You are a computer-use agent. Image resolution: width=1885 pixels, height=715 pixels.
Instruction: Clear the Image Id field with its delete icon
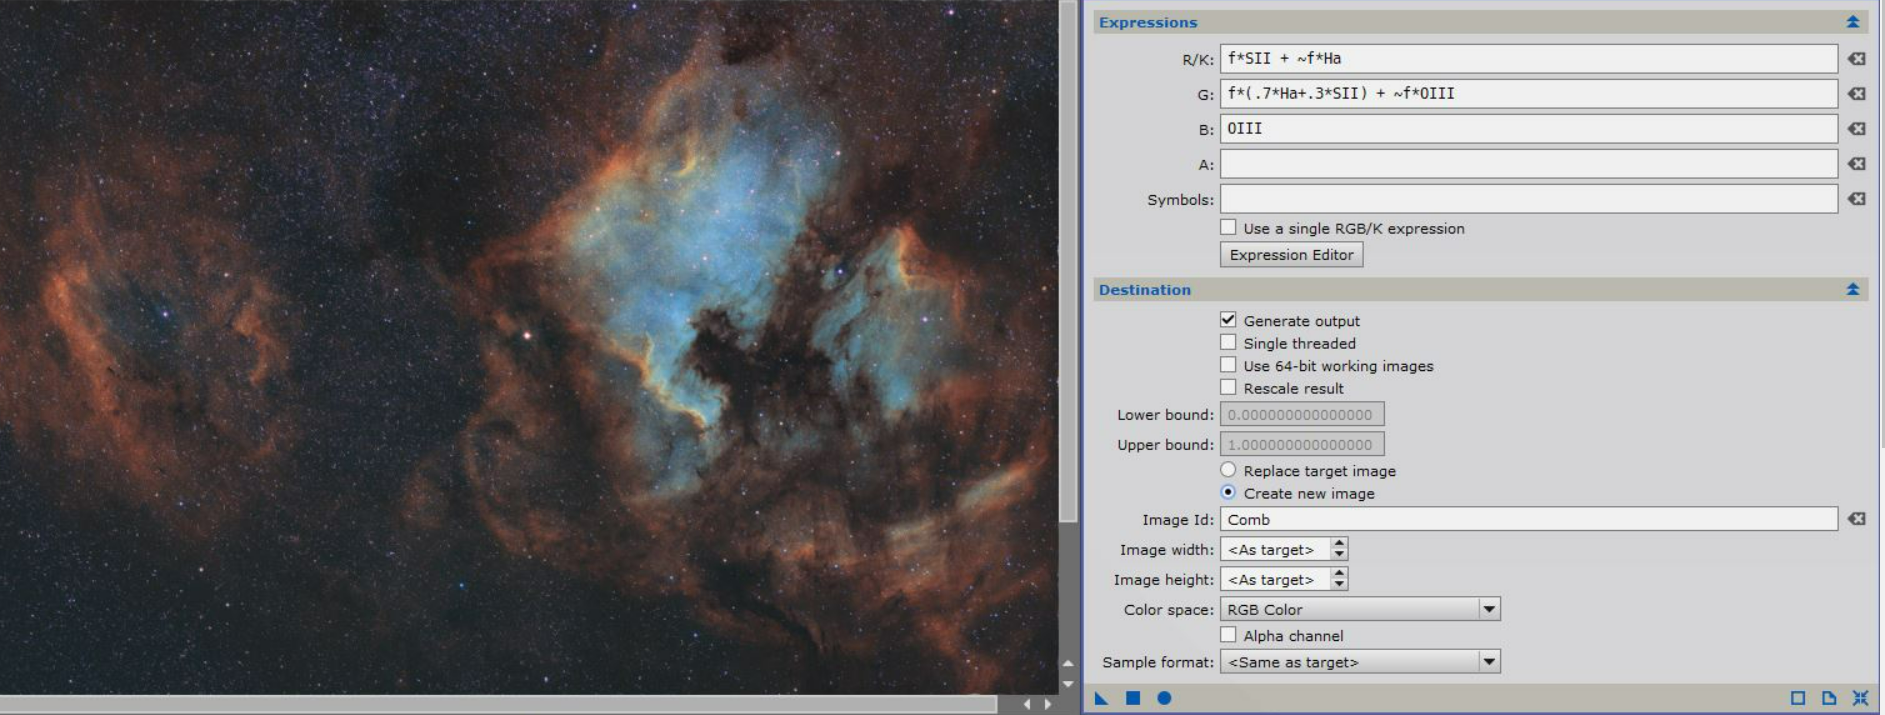[1856, 519]
